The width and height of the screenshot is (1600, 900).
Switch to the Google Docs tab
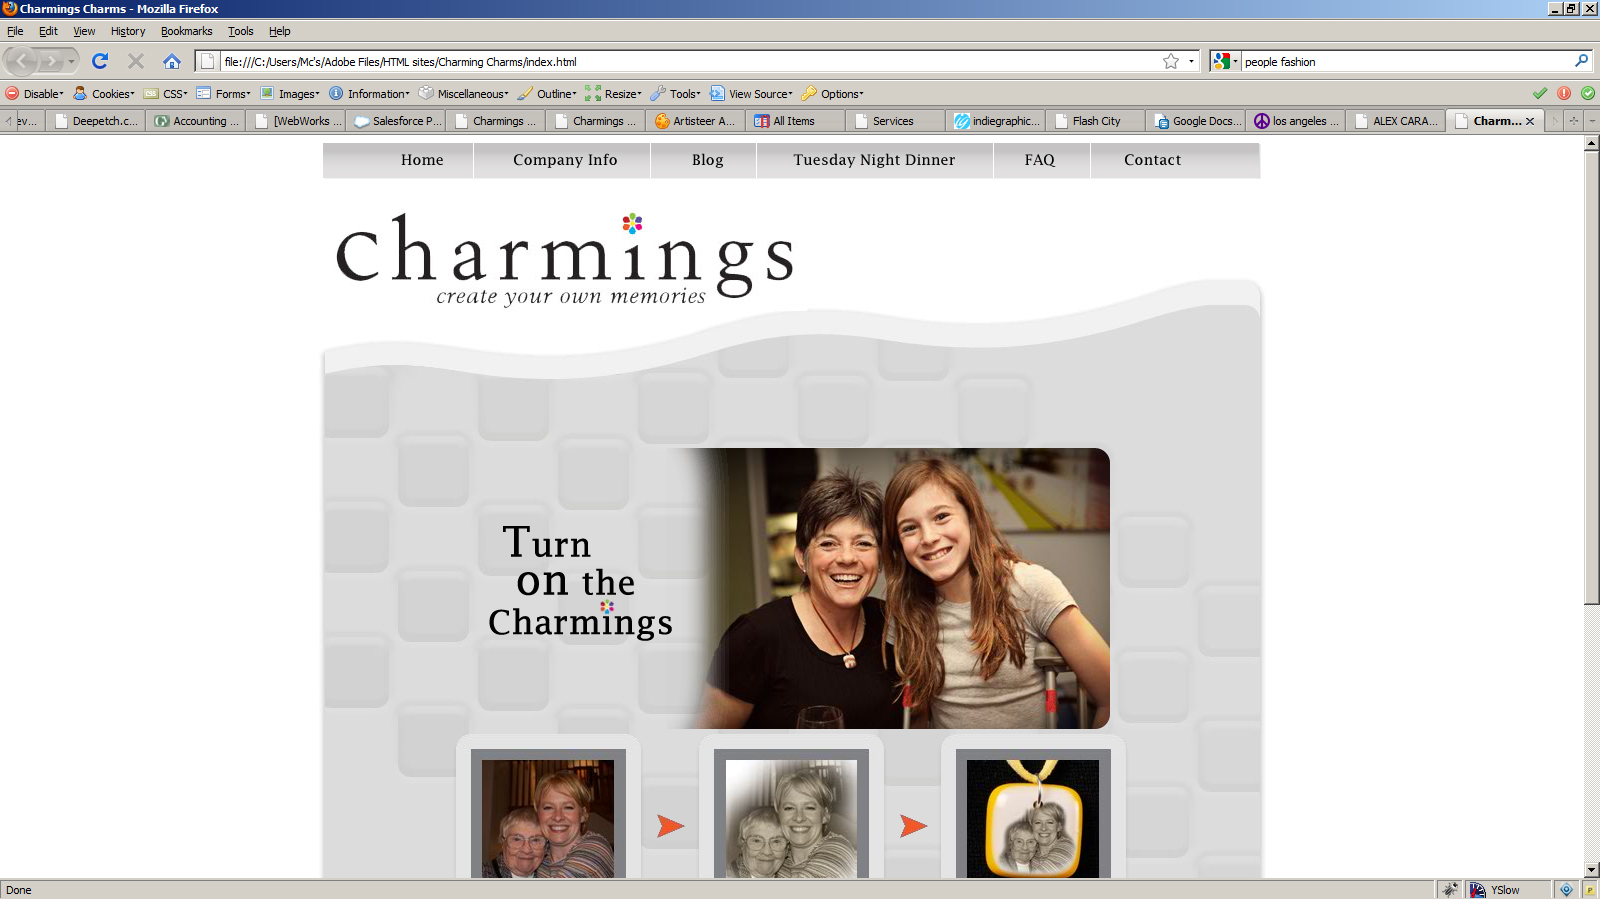coord(1198,121)
